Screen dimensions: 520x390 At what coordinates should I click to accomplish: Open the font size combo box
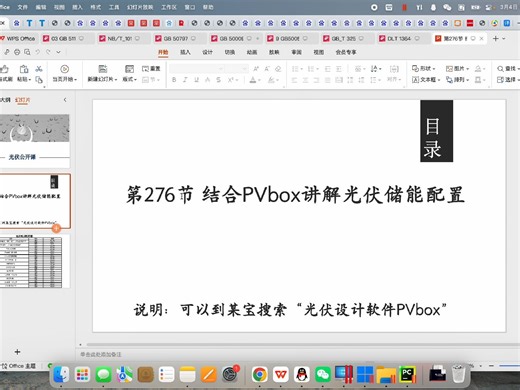[x=237, y=69]
